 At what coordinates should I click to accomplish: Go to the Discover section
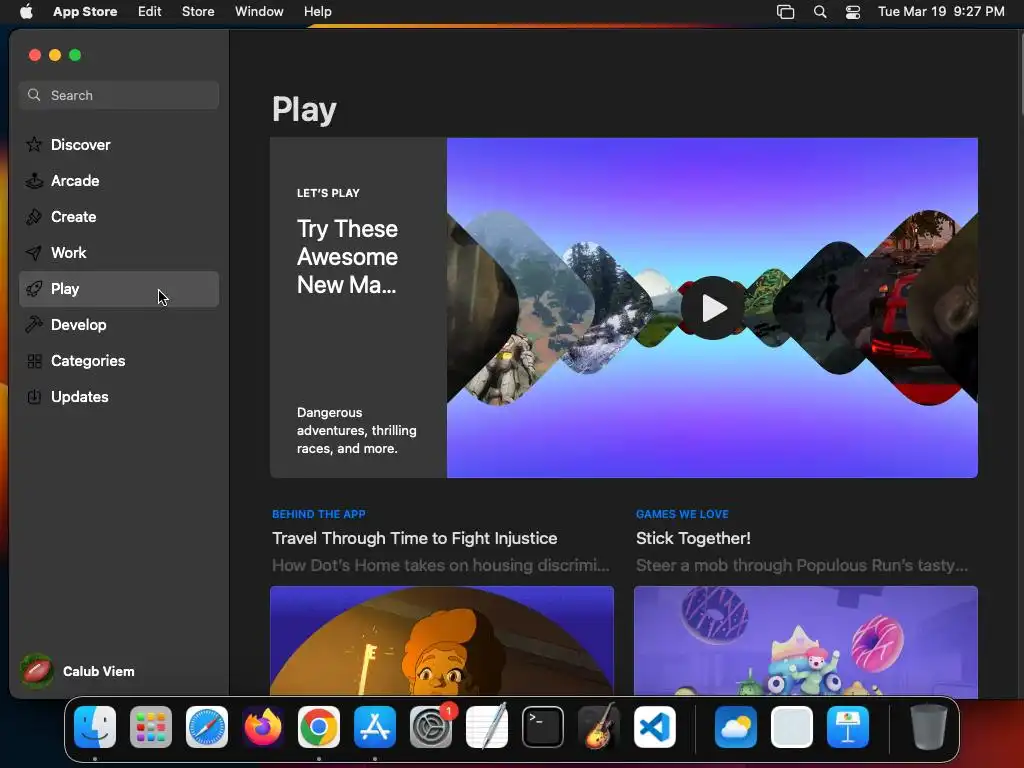pyautogui.click(x=119, y=145)
